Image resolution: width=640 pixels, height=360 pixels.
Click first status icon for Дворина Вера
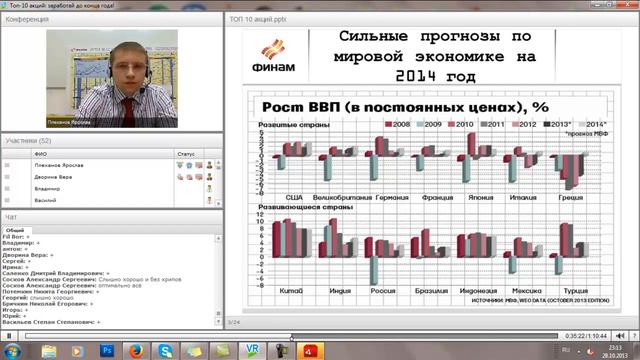tap(180, 177)
